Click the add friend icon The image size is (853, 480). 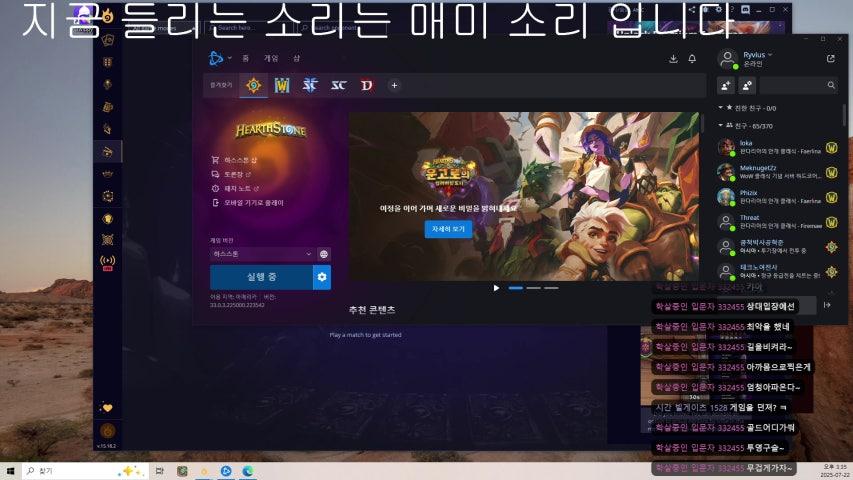[x=726, y=85]
